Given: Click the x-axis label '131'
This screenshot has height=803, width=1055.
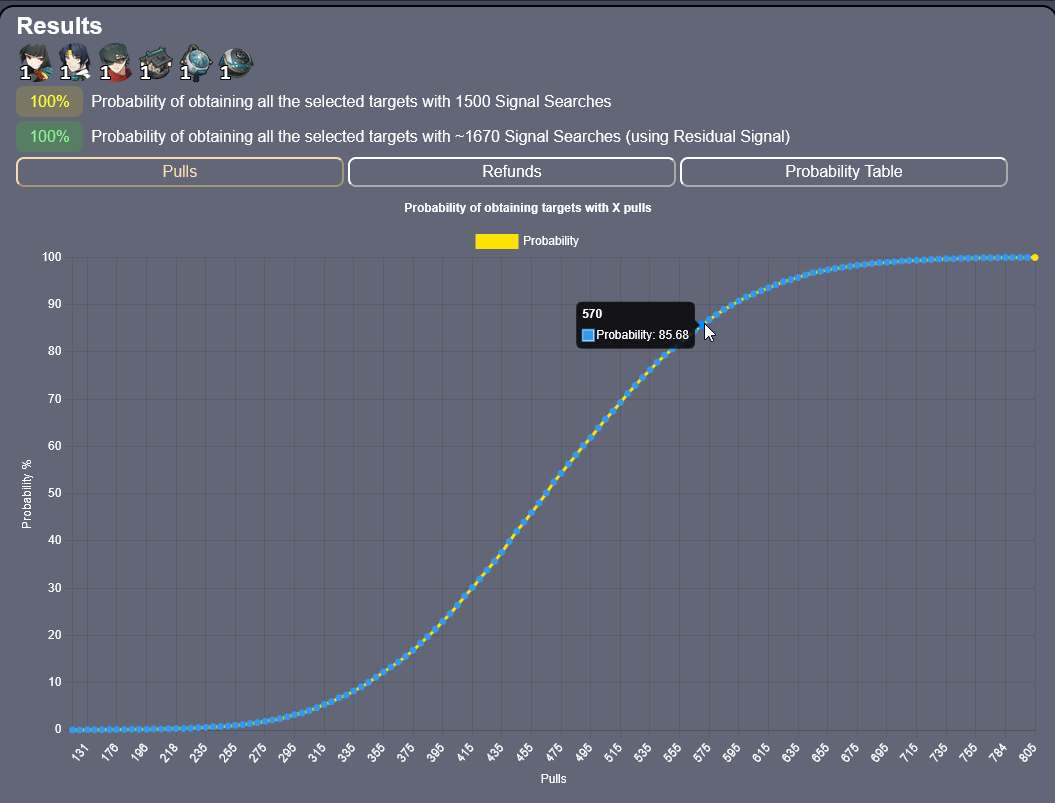Looking at the screenshot, I should tap(79, 753).
